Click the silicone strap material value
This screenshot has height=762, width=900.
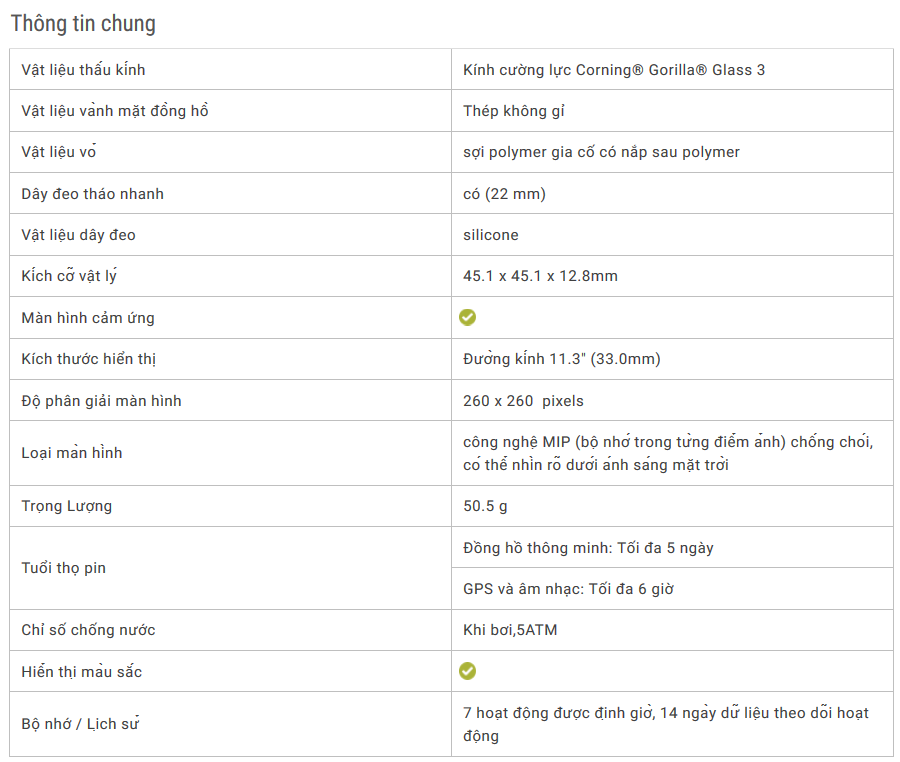[491, 235]
